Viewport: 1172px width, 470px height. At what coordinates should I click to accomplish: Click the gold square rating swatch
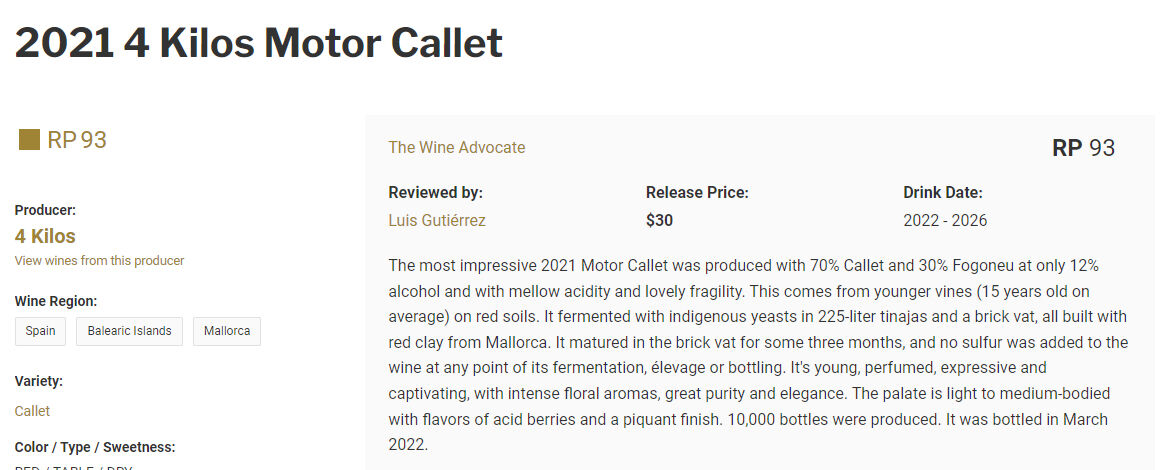point(29,139)
